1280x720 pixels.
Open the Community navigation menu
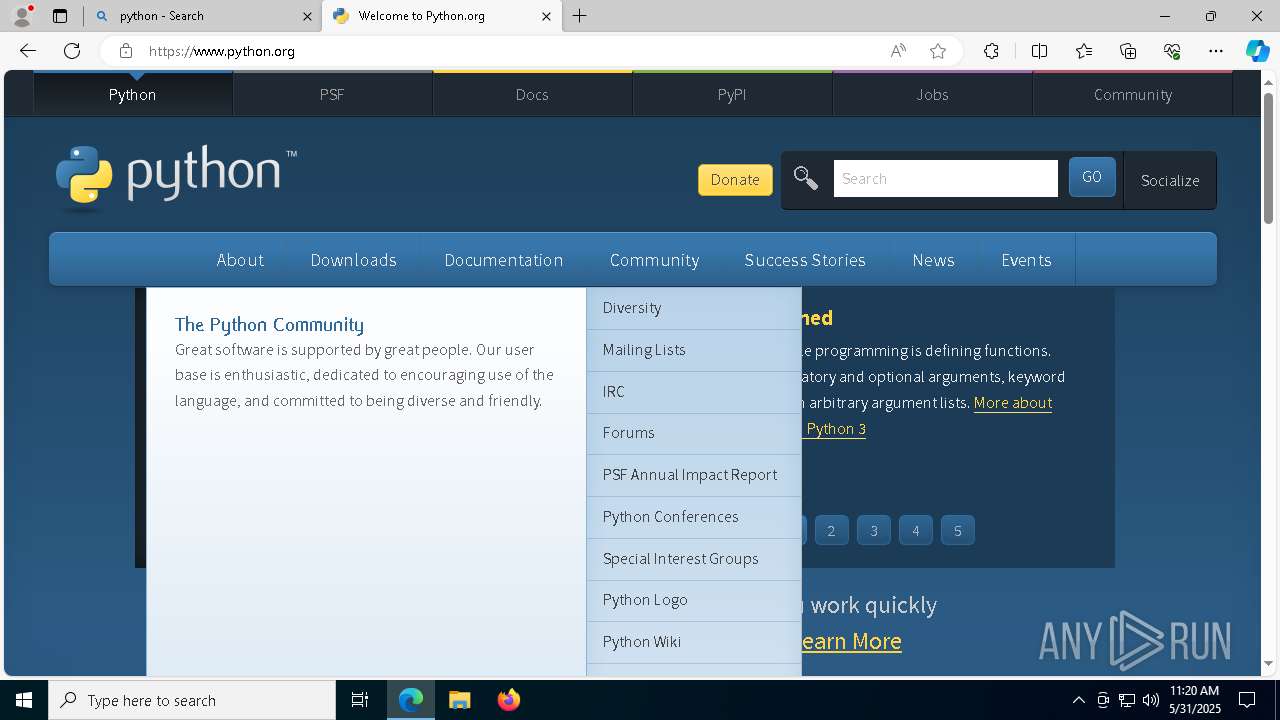pyautogui.click(x=654, y=260)
